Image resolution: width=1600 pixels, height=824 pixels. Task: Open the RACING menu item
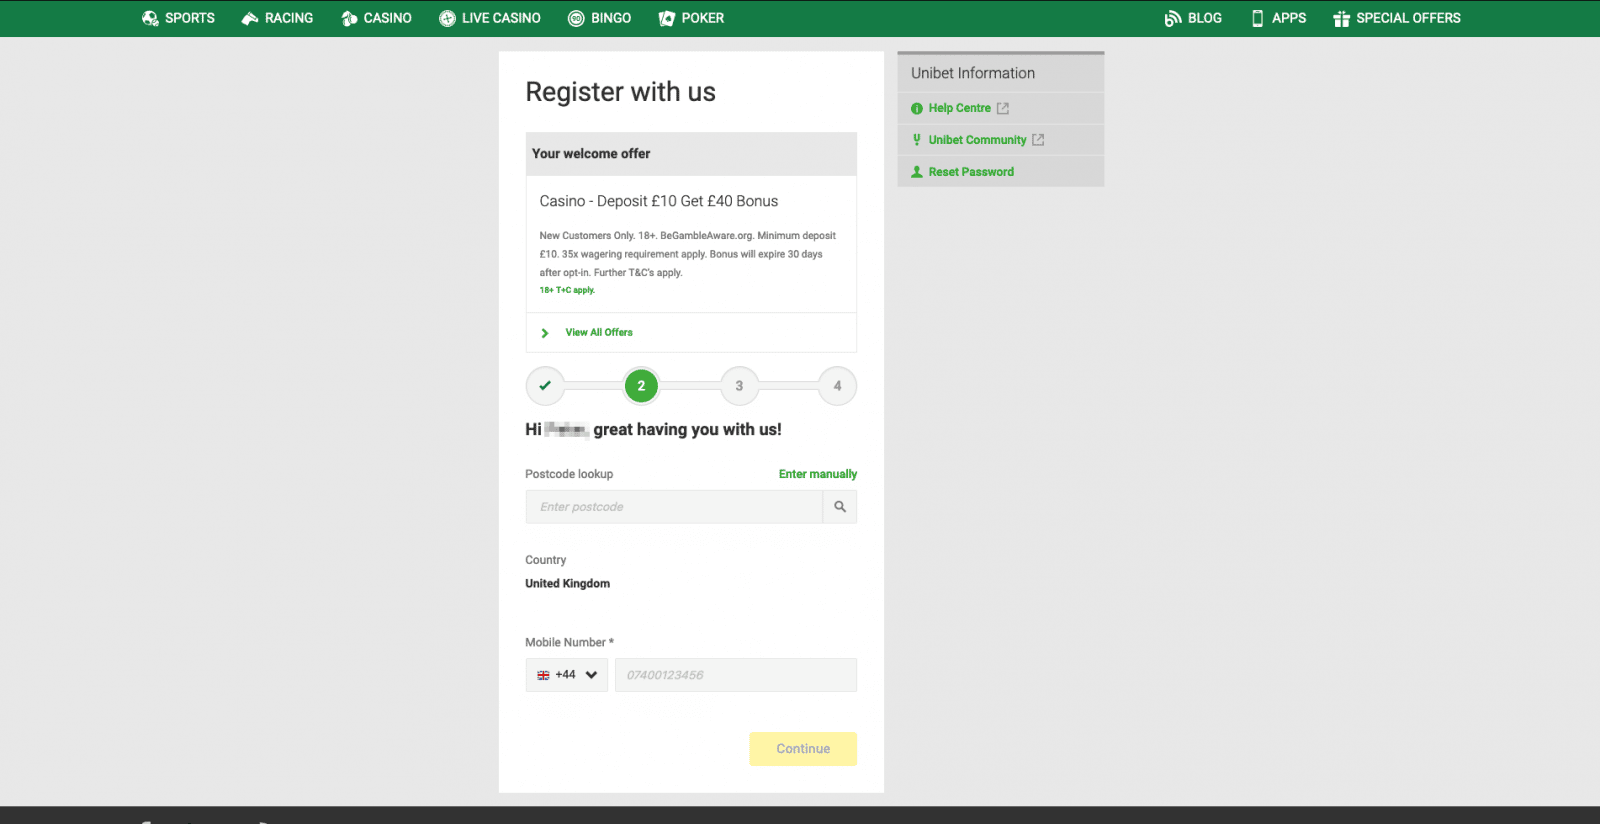(277, 18)
